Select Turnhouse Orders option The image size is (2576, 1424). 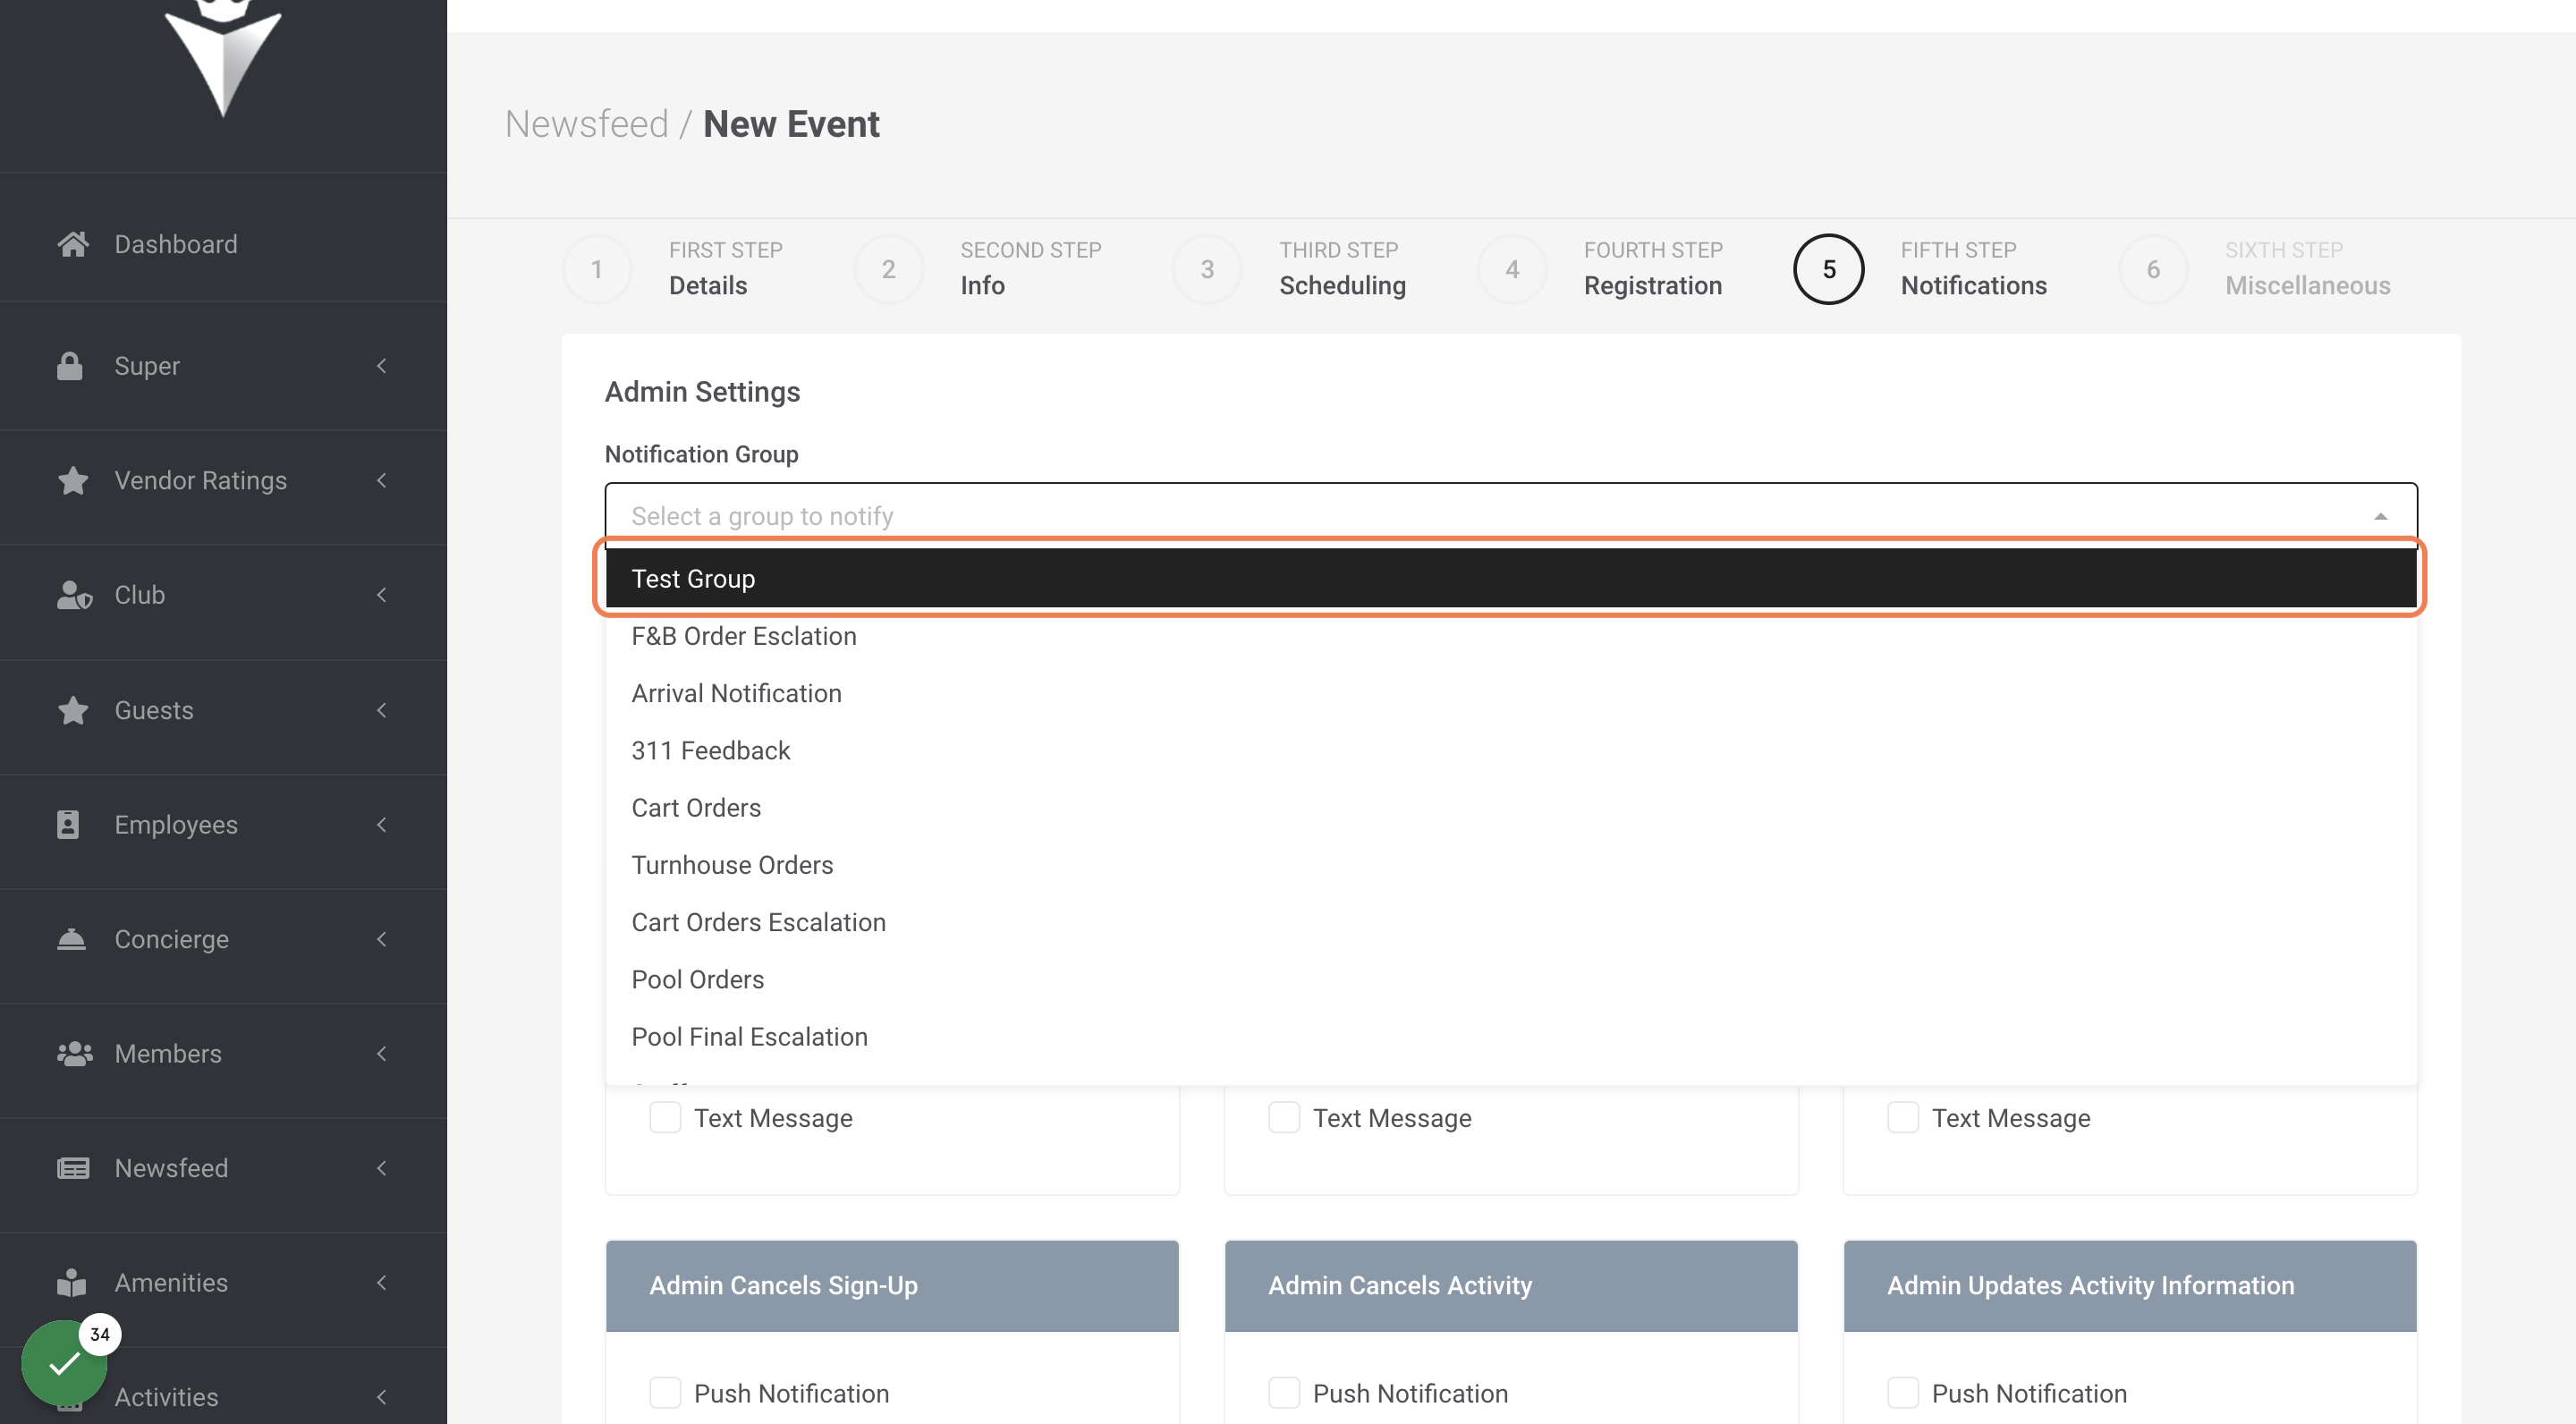coord(1511,865)
